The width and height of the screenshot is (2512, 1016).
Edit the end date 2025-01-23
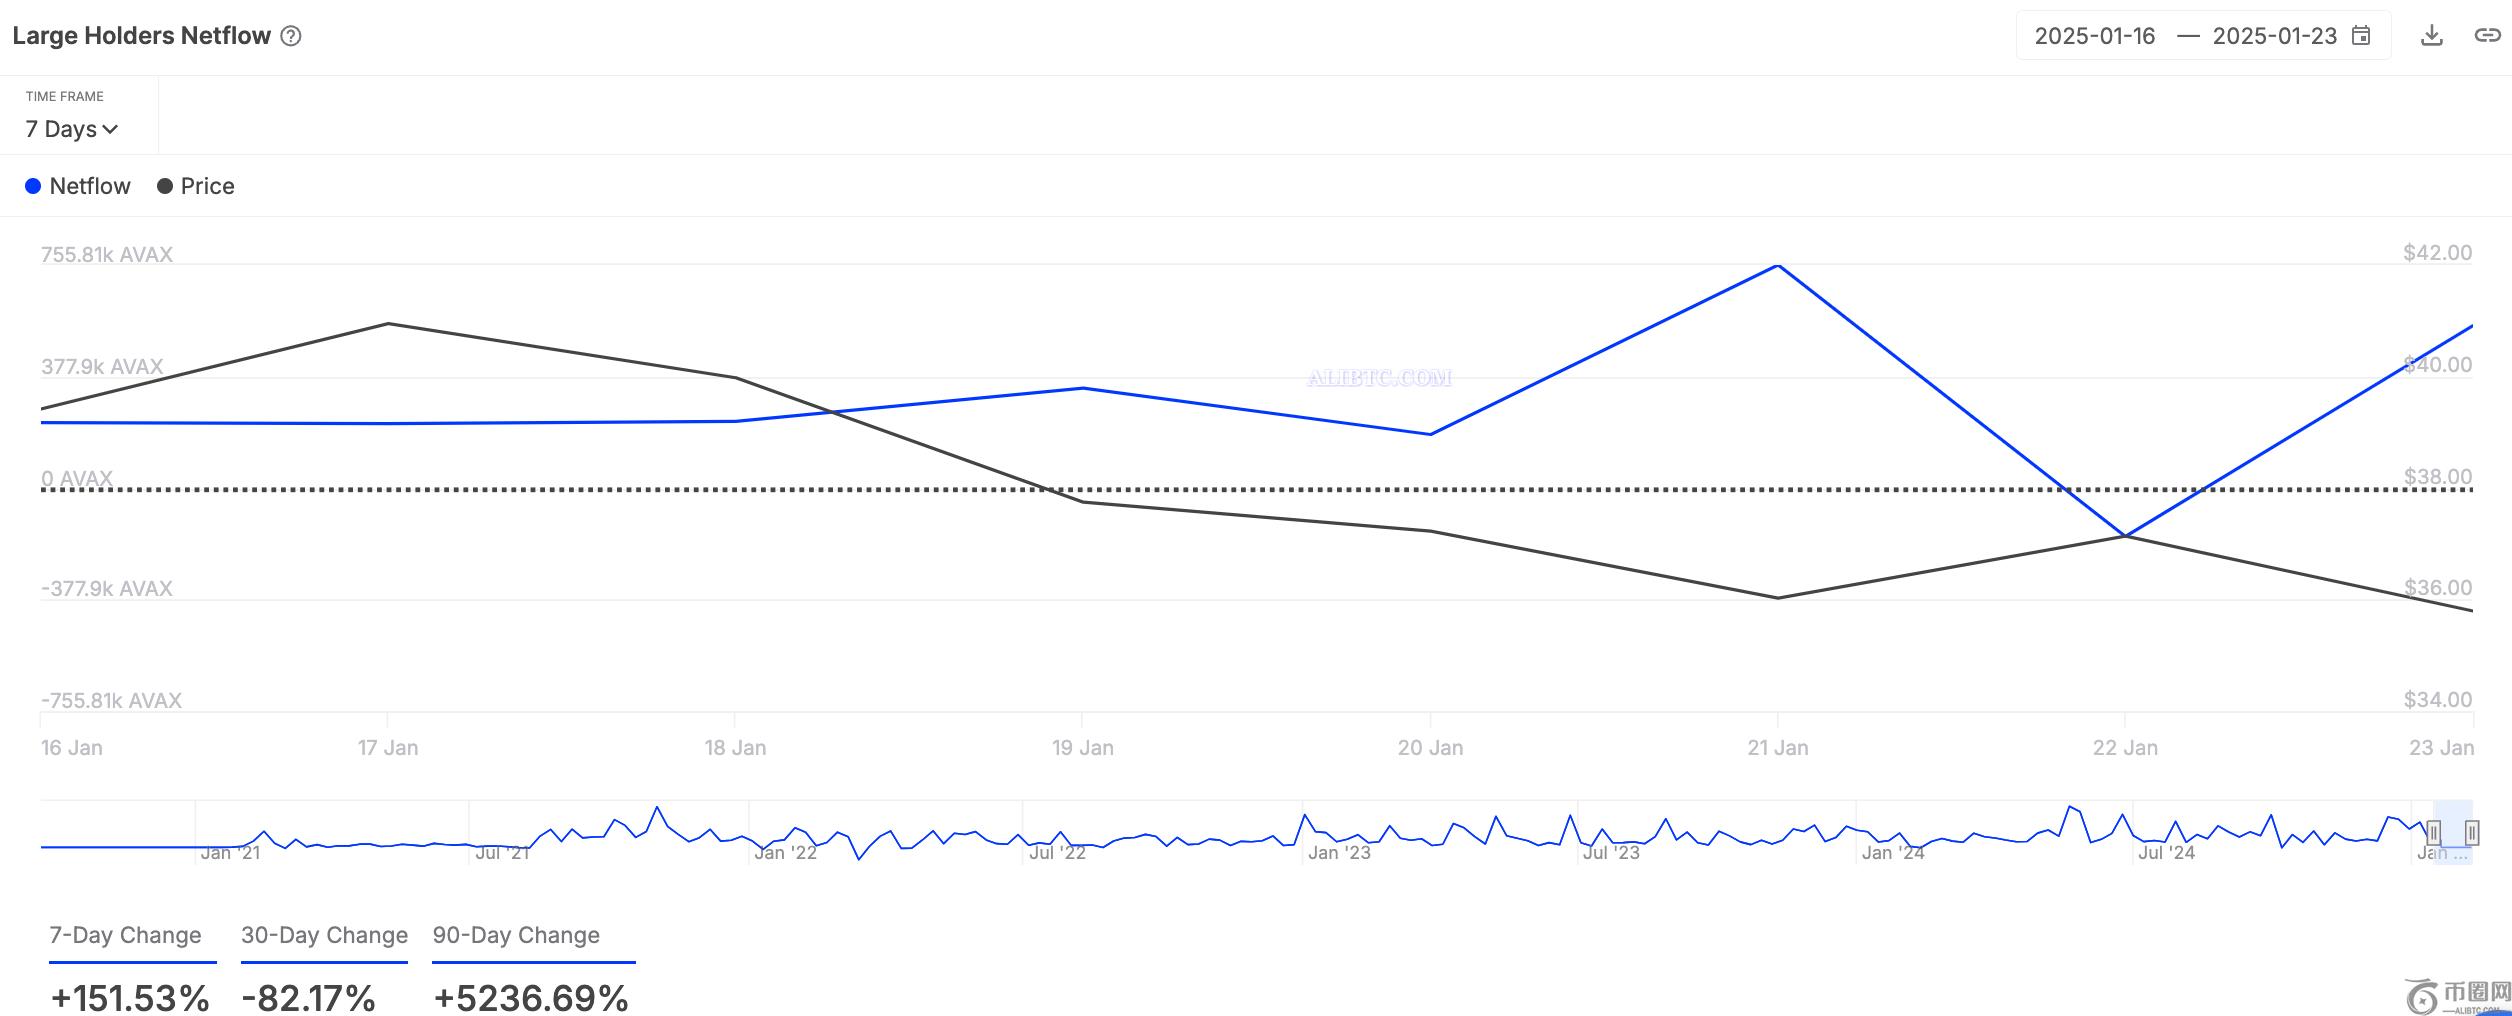click(2275, 36)
